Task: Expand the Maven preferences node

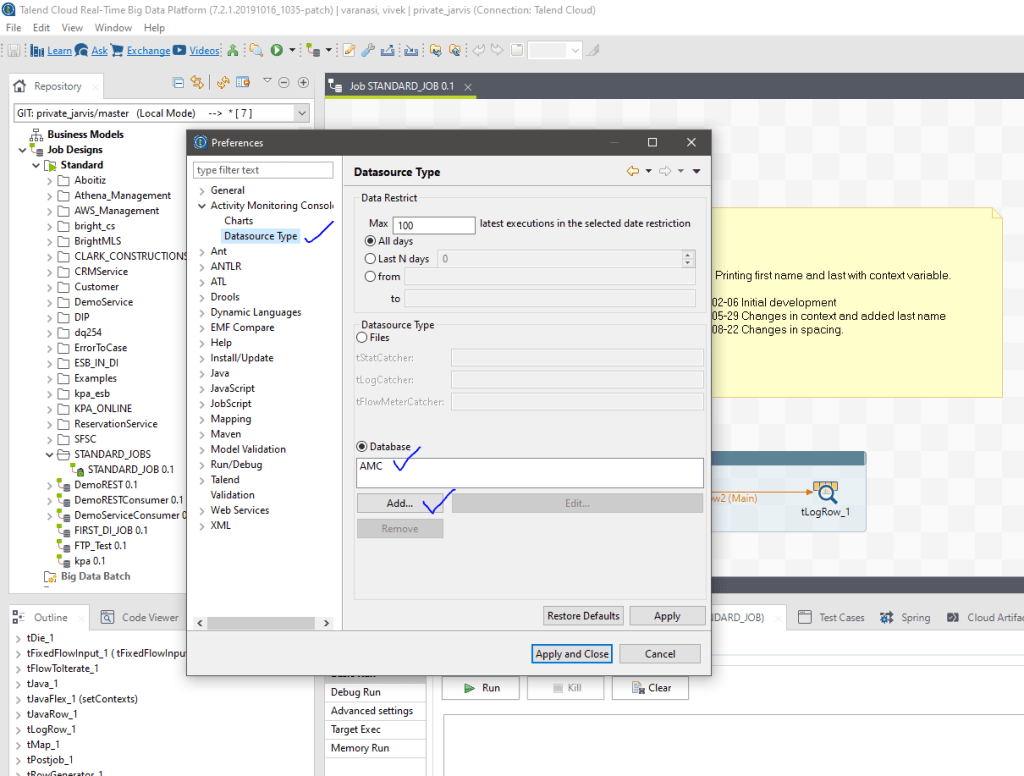Action: (x=202, y=434)
